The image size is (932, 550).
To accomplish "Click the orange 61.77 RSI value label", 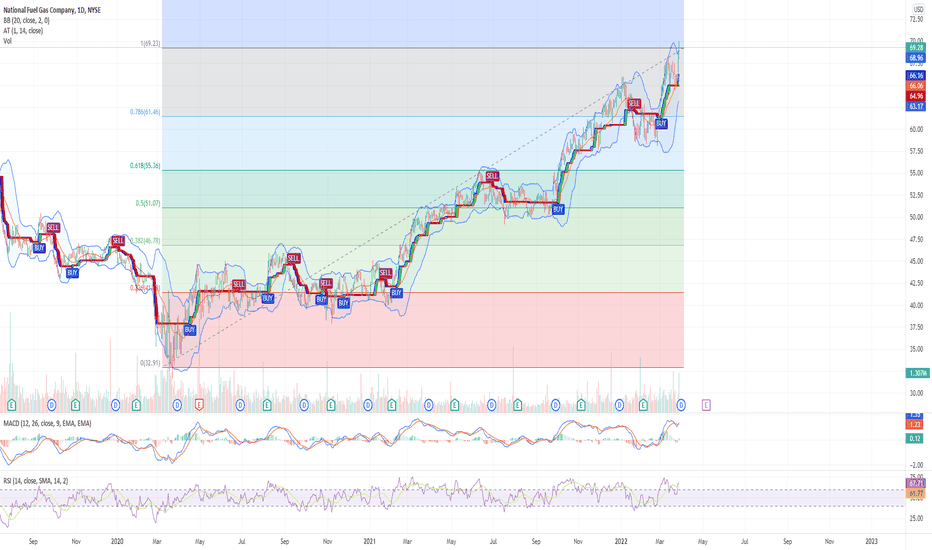I will [x=916, y=494].
